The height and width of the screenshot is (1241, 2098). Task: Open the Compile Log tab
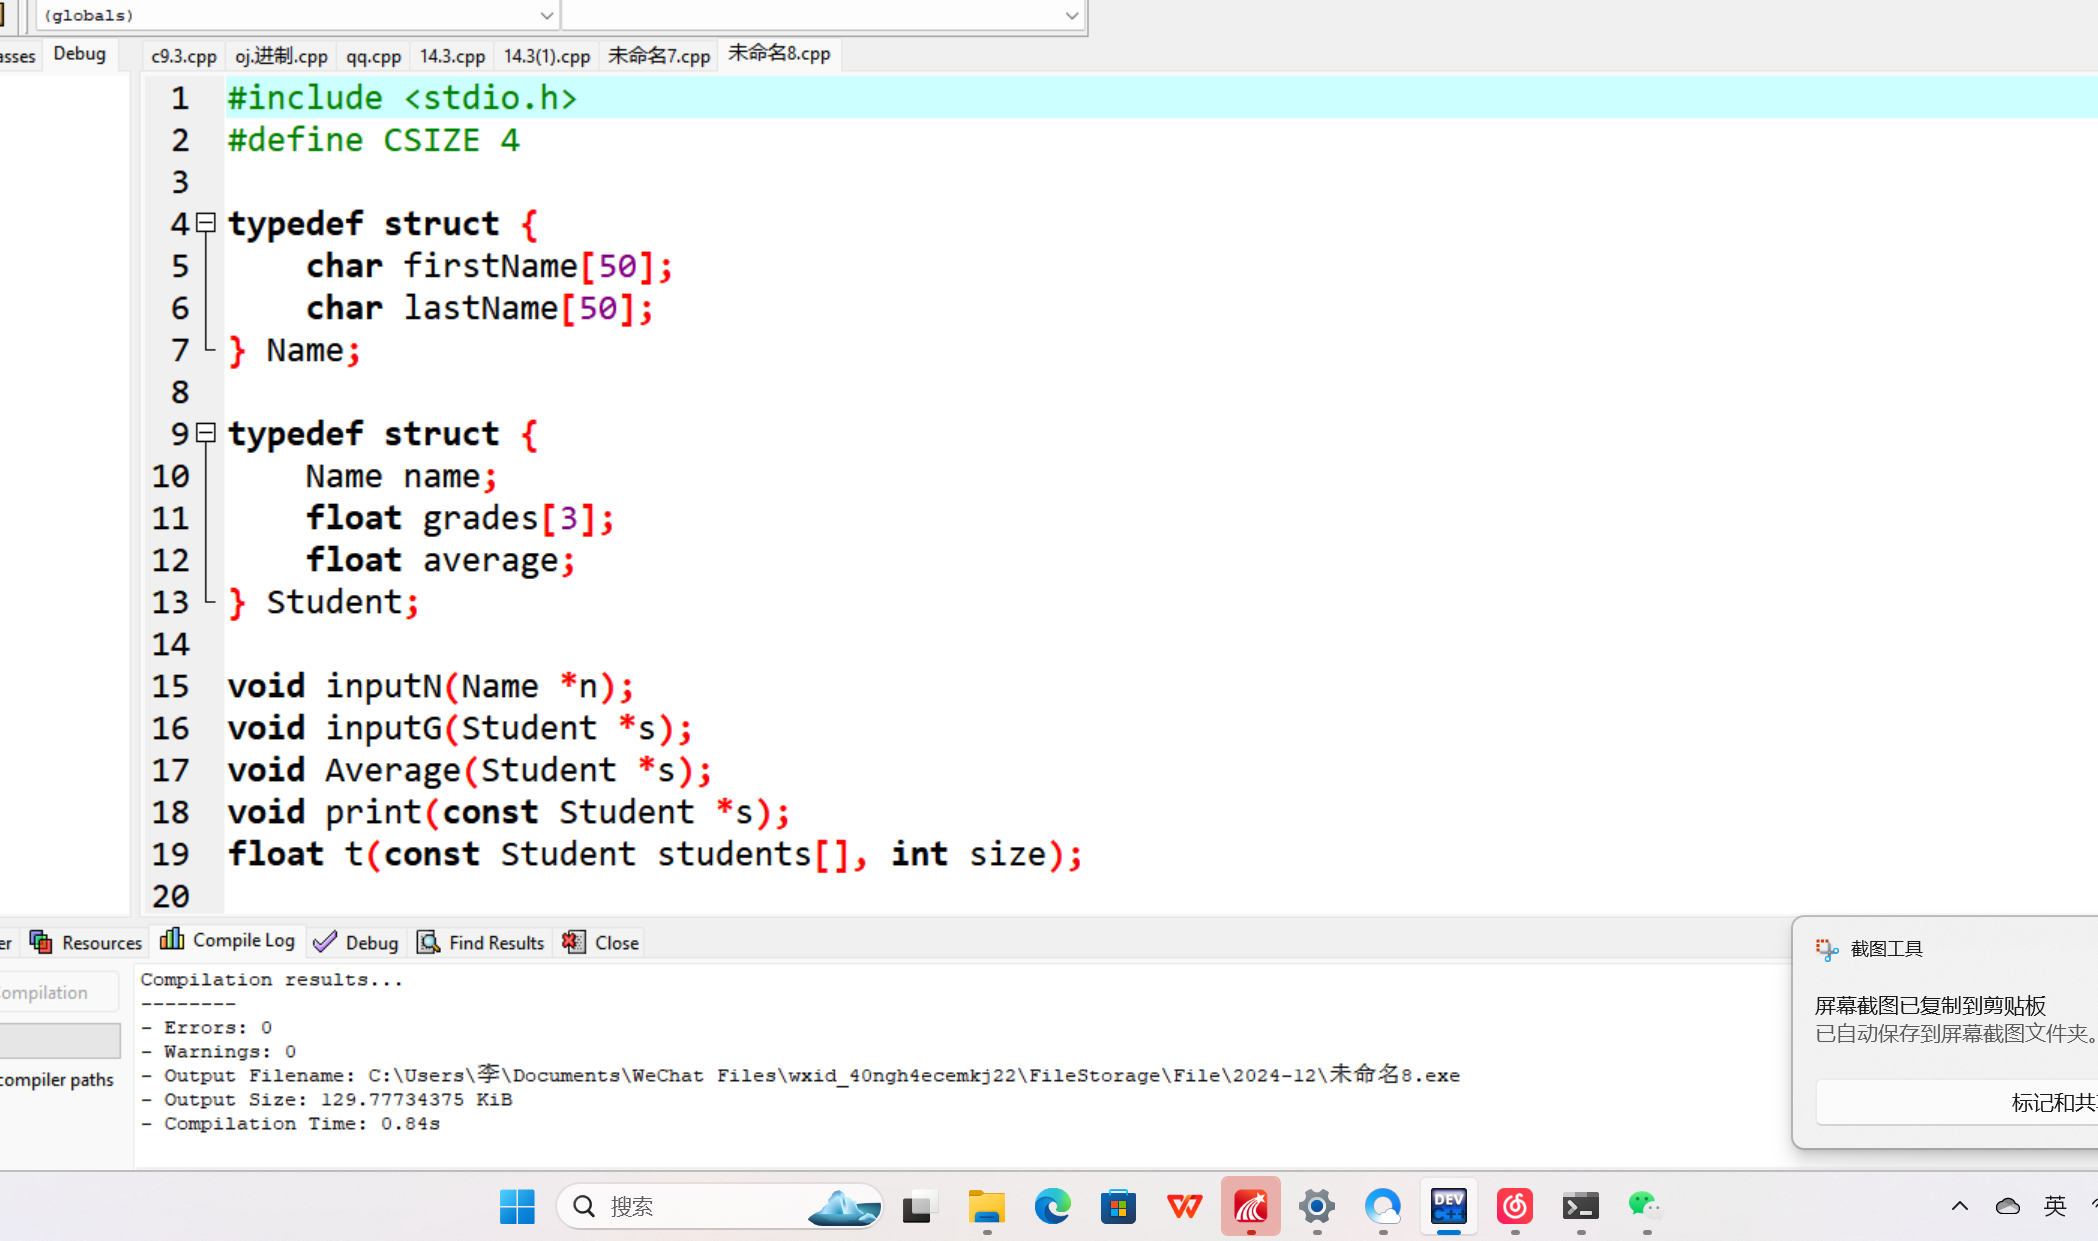click(228, 941)
